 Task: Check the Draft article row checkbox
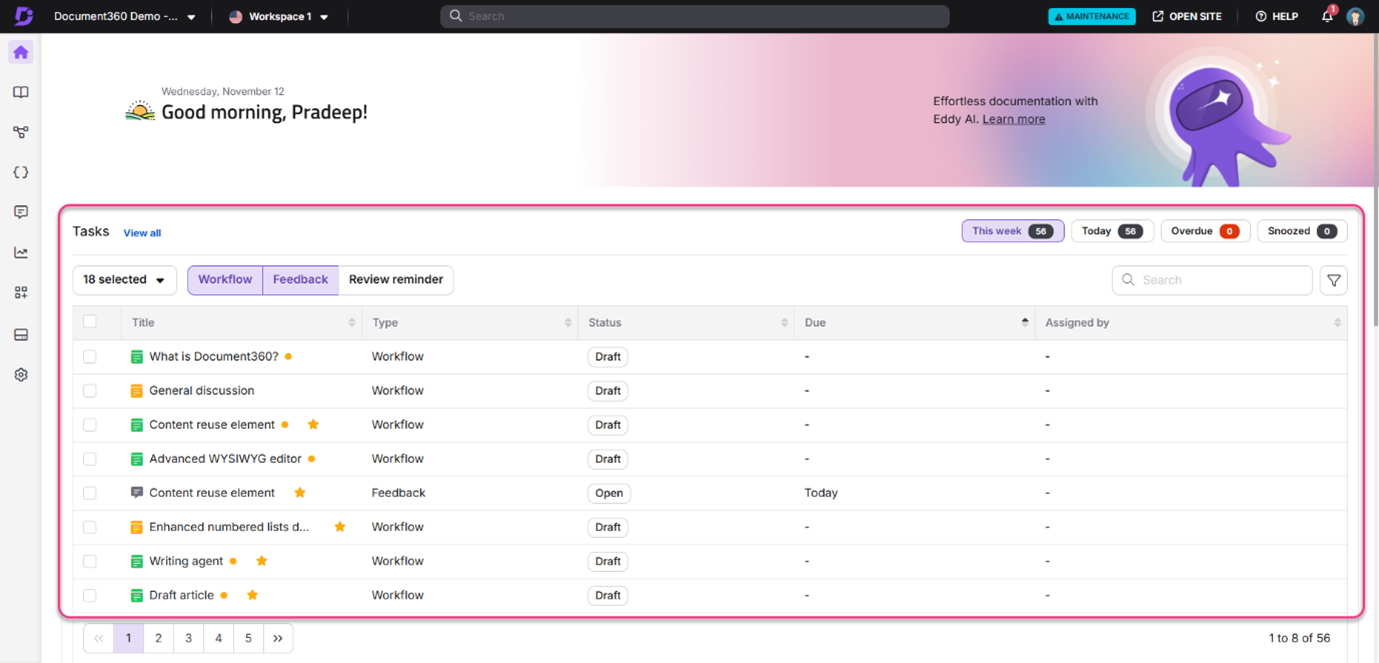(x=90, y=595)
